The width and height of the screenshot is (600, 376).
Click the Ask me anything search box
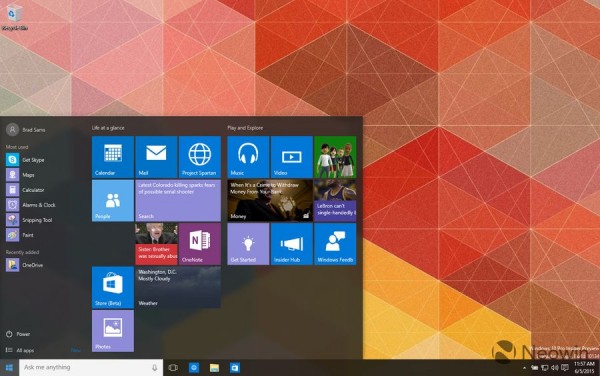(91, 368)
